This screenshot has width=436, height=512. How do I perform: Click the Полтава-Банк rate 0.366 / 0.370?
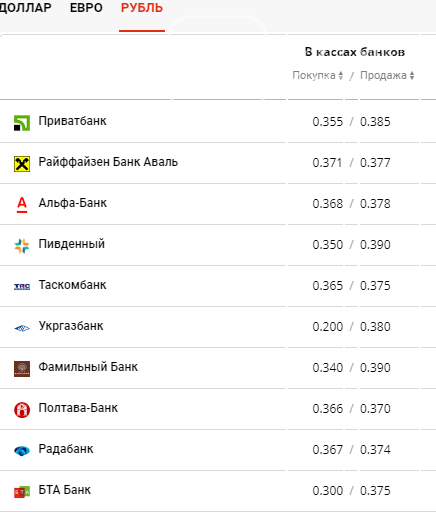pos(351,409)
